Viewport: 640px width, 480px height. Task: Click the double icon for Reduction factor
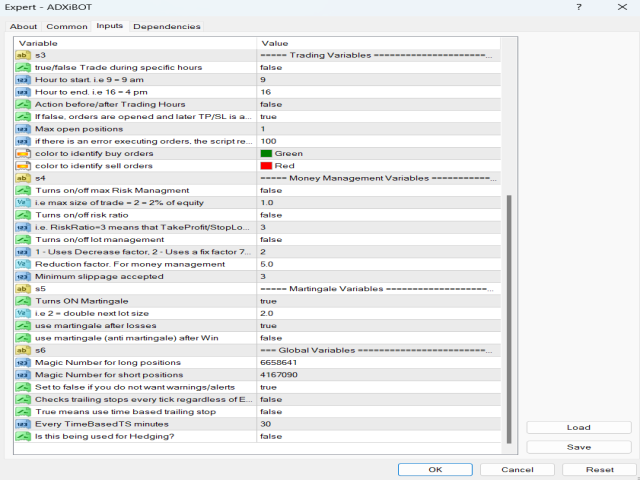[23, 264]
